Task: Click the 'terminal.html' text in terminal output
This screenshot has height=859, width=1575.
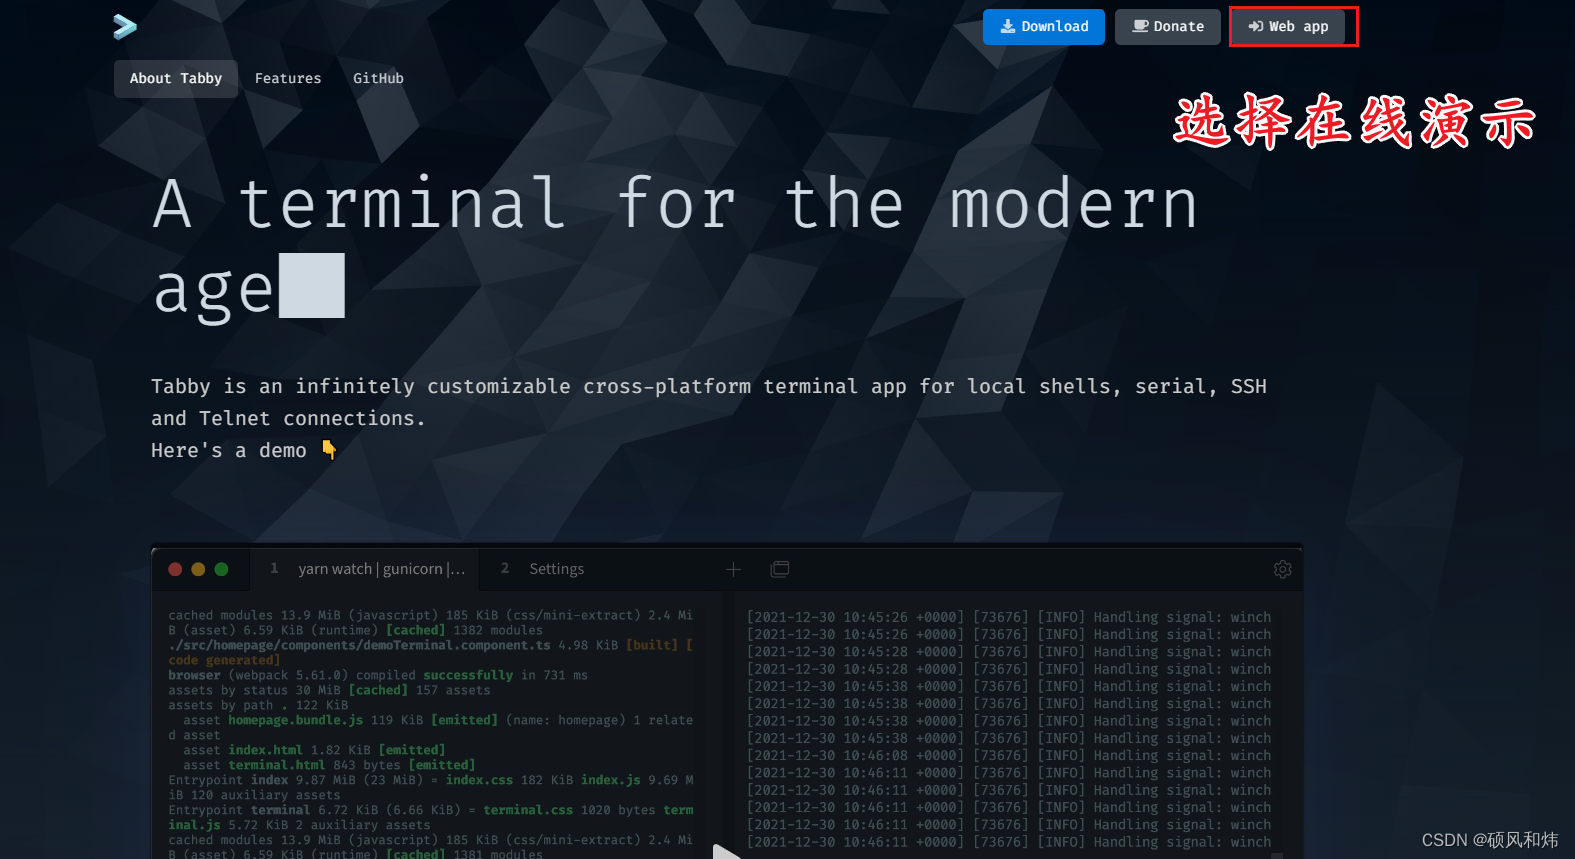Action: [277, 765]
